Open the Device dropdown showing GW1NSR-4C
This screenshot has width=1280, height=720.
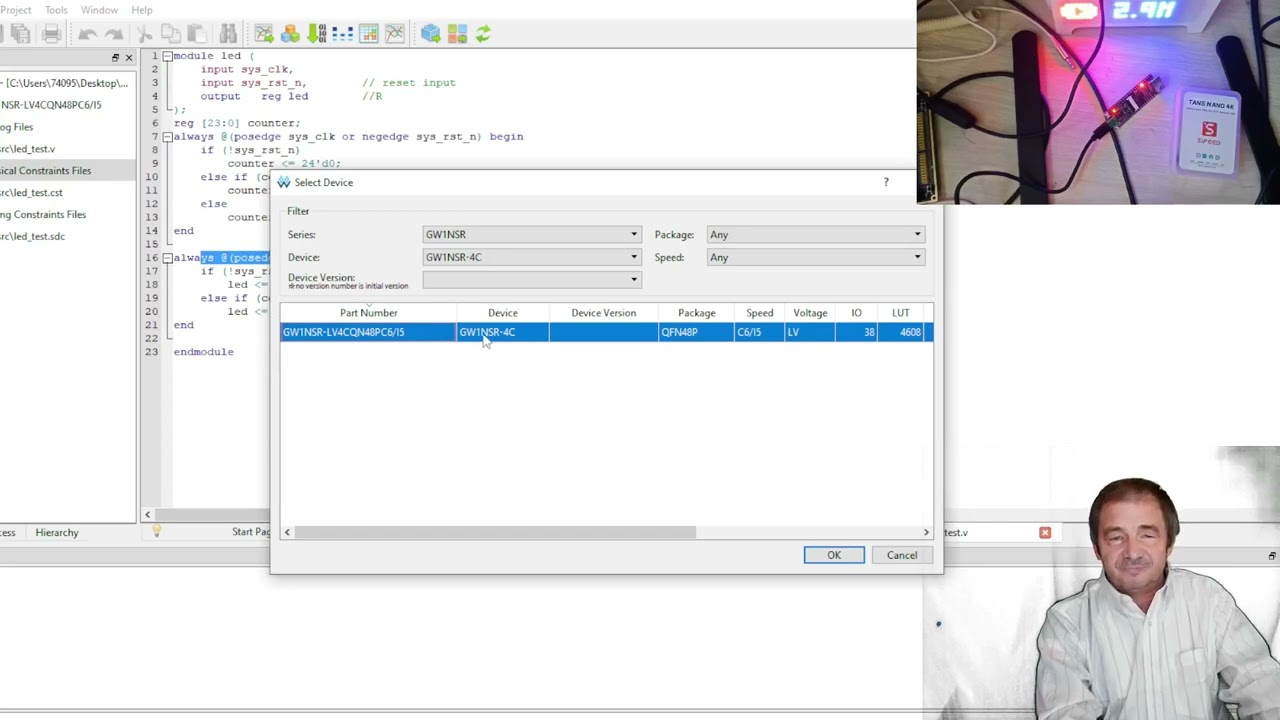[x=531, y=257]
